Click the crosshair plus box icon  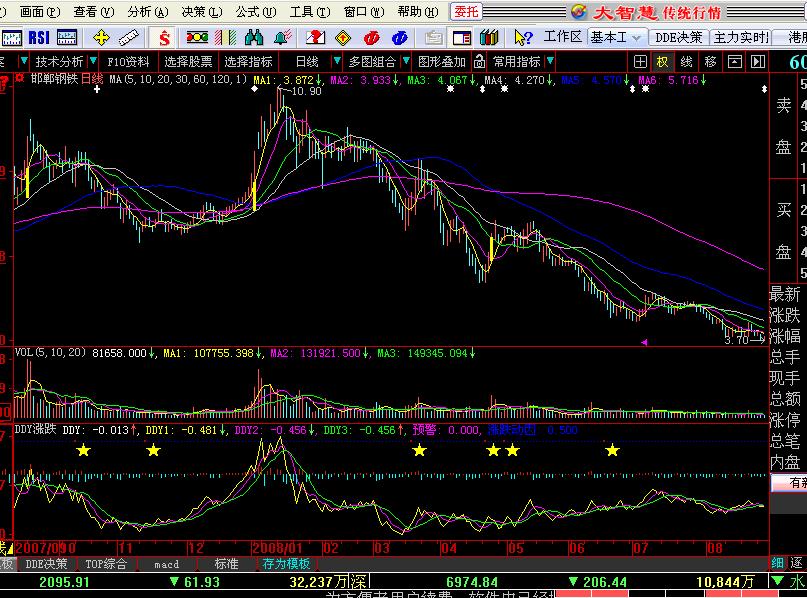(640, 62)
